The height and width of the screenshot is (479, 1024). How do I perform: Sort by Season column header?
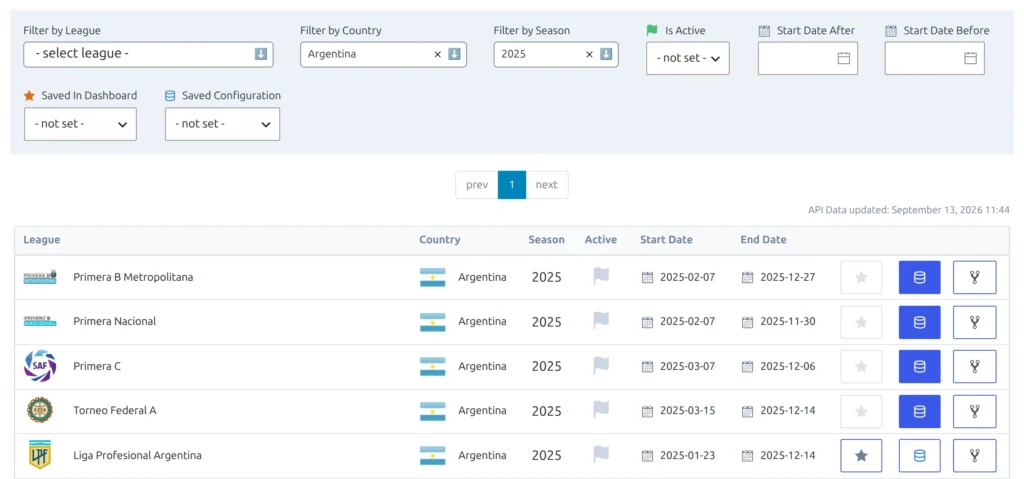[547, 240]
